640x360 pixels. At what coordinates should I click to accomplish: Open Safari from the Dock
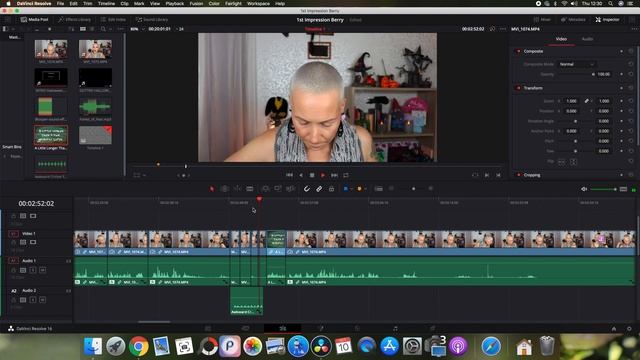(491, 346)
